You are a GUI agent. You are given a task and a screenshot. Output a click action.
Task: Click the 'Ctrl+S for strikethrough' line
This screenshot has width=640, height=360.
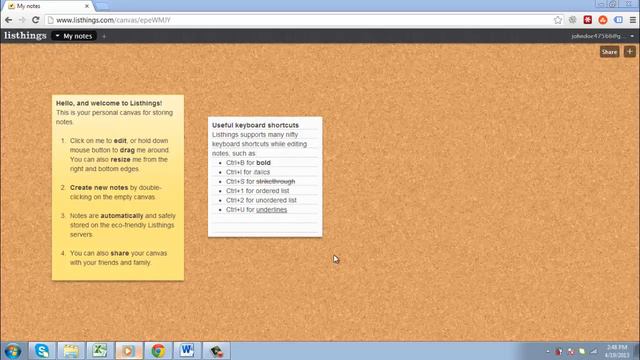point(260,181)
